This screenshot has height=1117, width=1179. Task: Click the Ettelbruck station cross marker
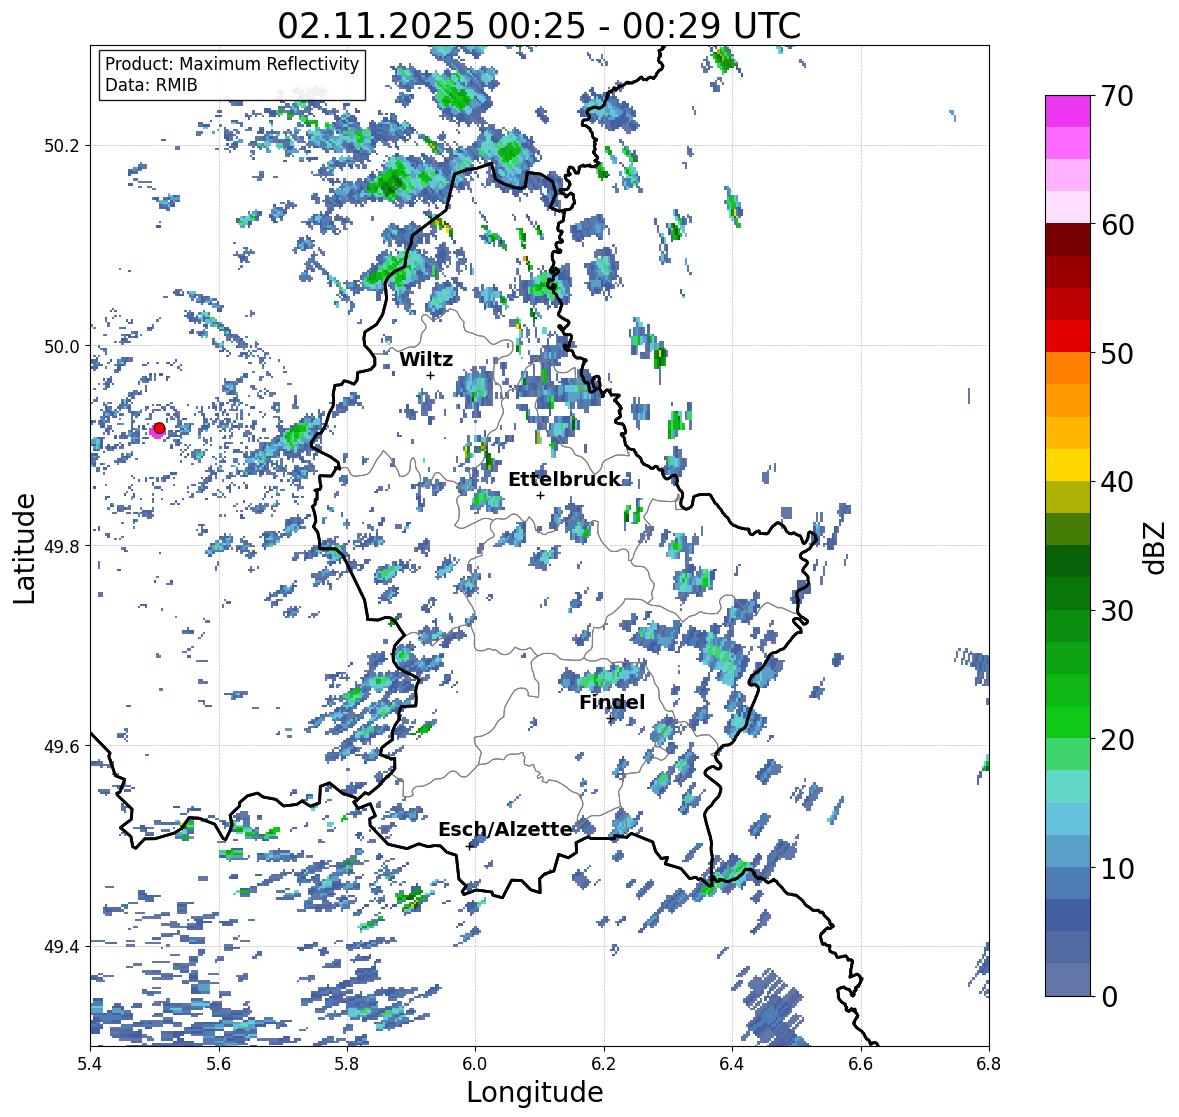pos(540,495)
